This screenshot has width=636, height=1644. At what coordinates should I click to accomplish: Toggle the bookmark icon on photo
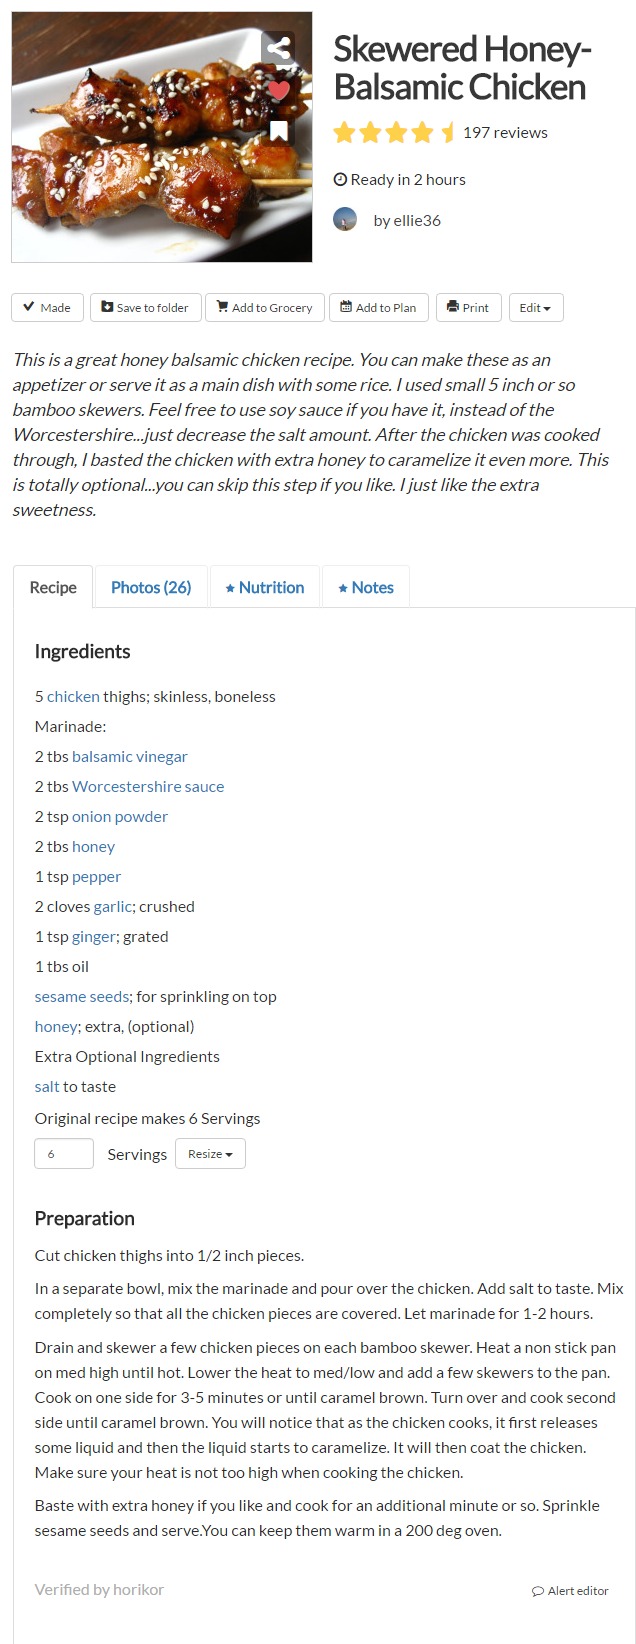click(279, 131)
